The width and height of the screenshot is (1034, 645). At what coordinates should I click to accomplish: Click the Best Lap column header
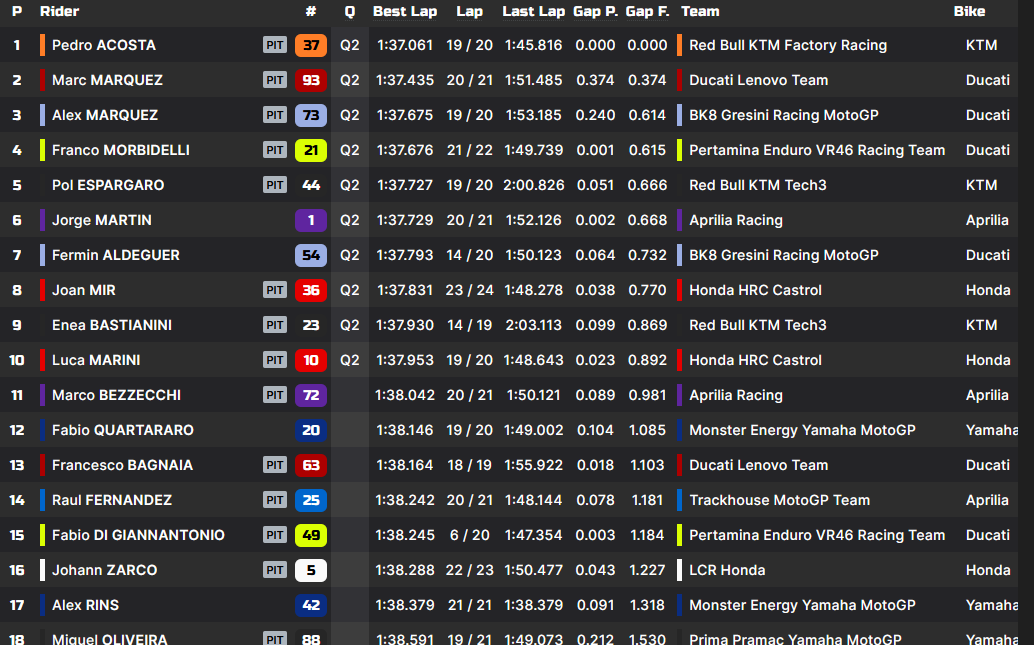click(x=405, y=11)
